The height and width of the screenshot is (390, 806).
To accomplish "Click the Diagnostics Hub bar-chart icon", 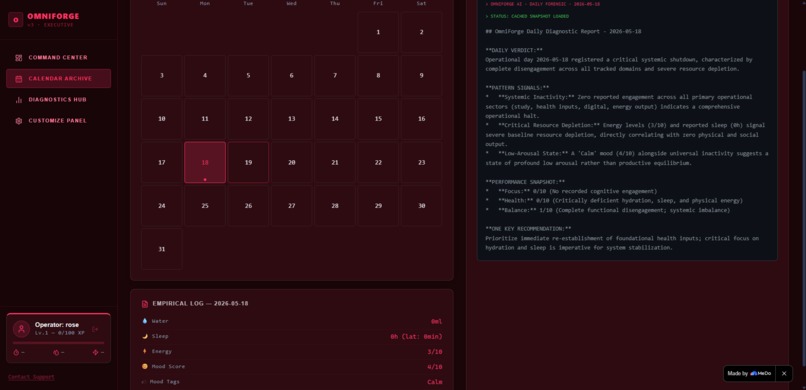I will [19, 100].
